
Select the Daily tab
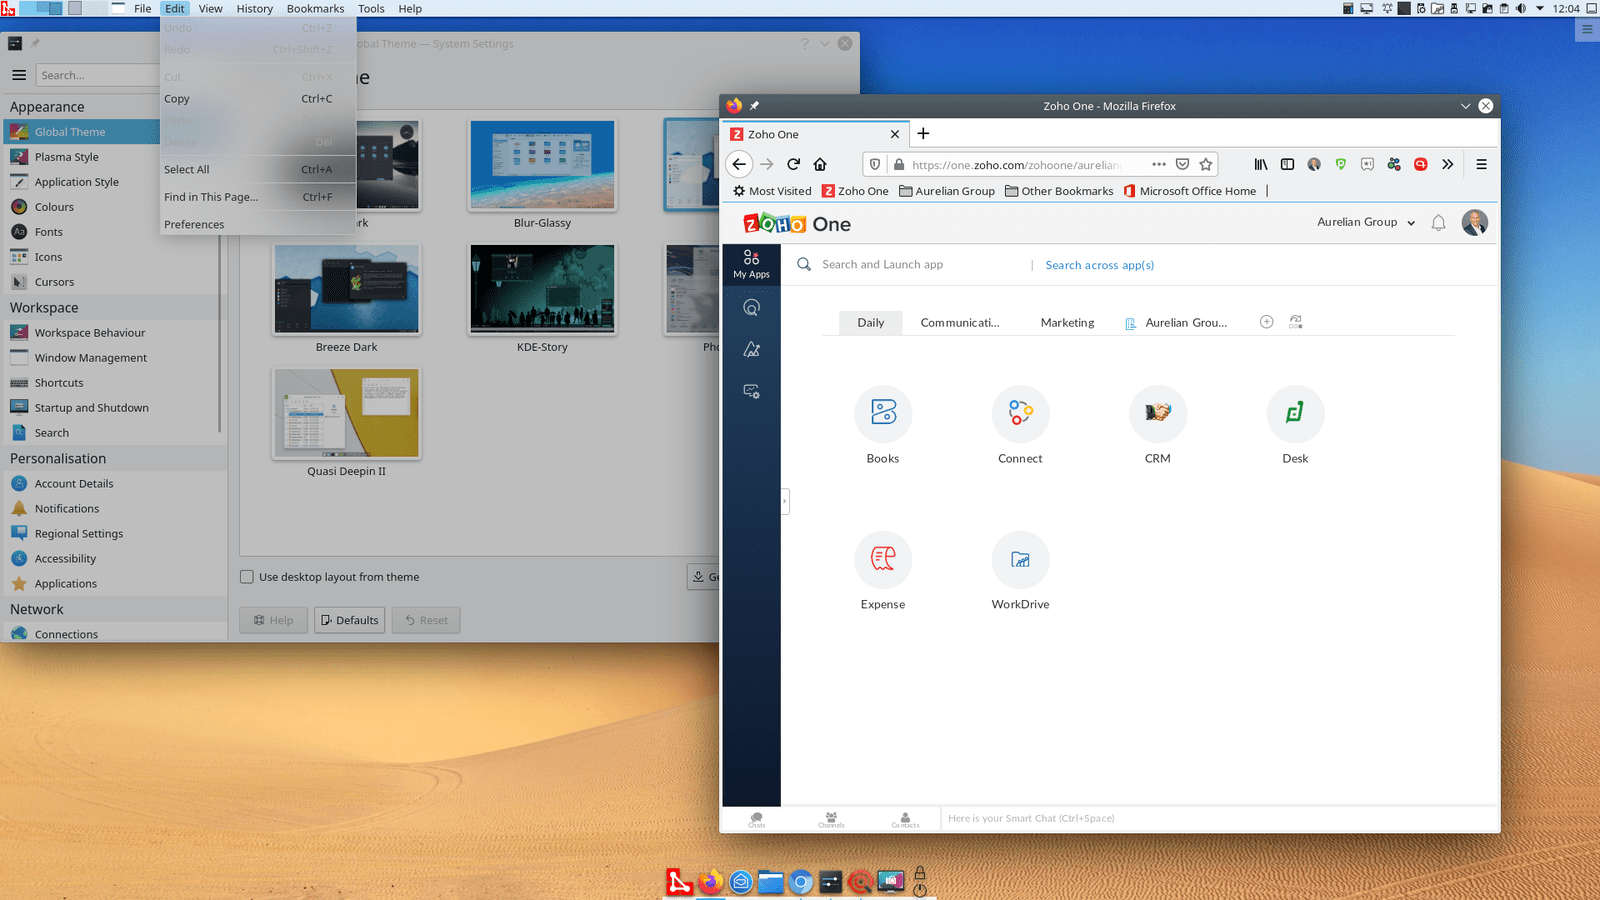[870, 322]
